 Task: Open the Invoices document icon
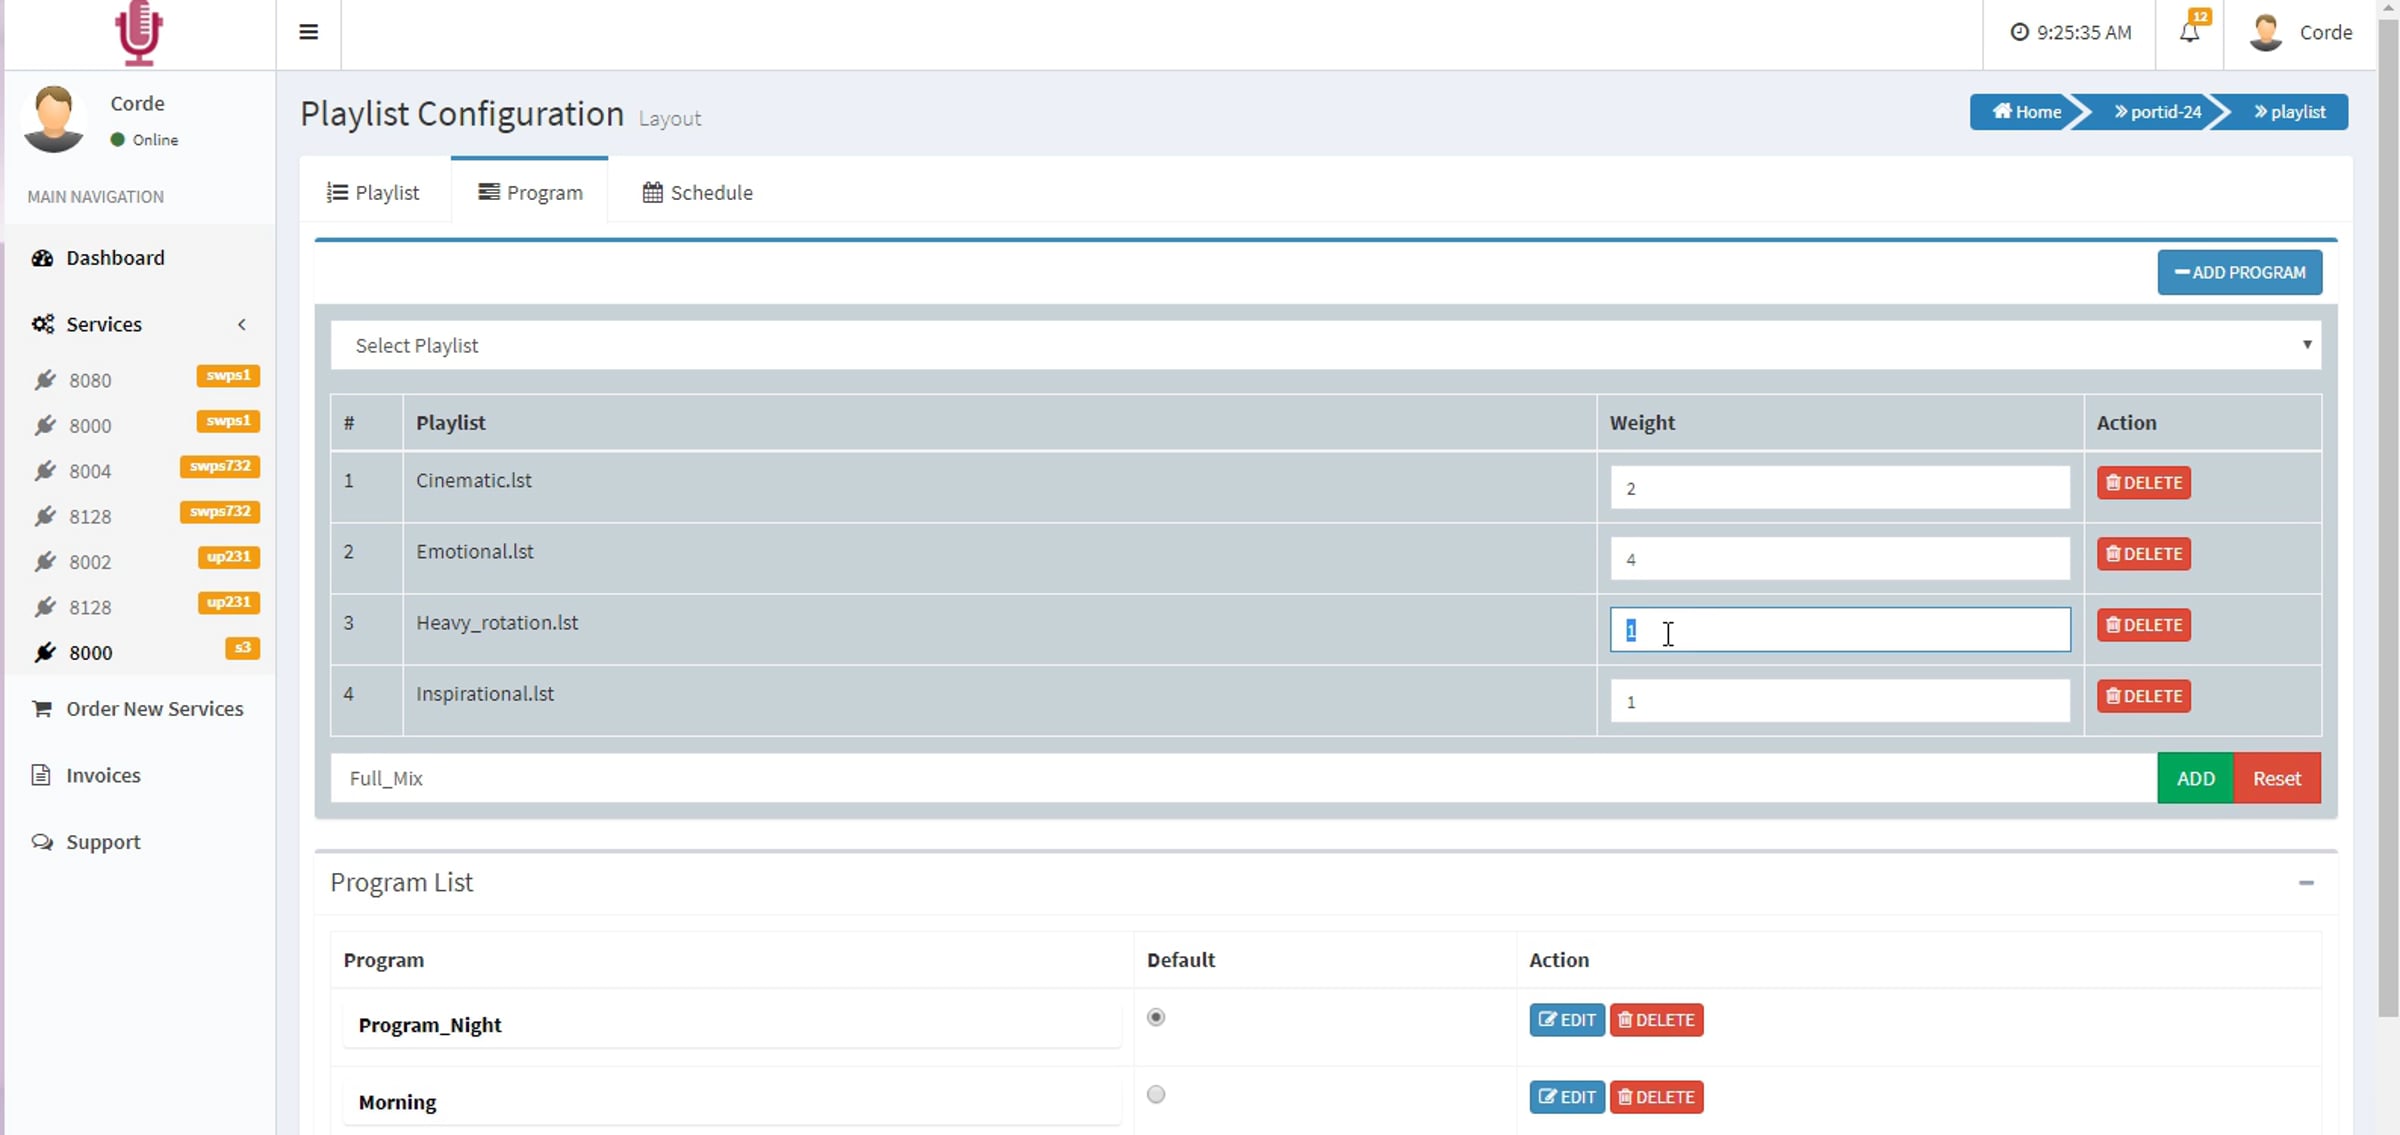coord(41,775)
